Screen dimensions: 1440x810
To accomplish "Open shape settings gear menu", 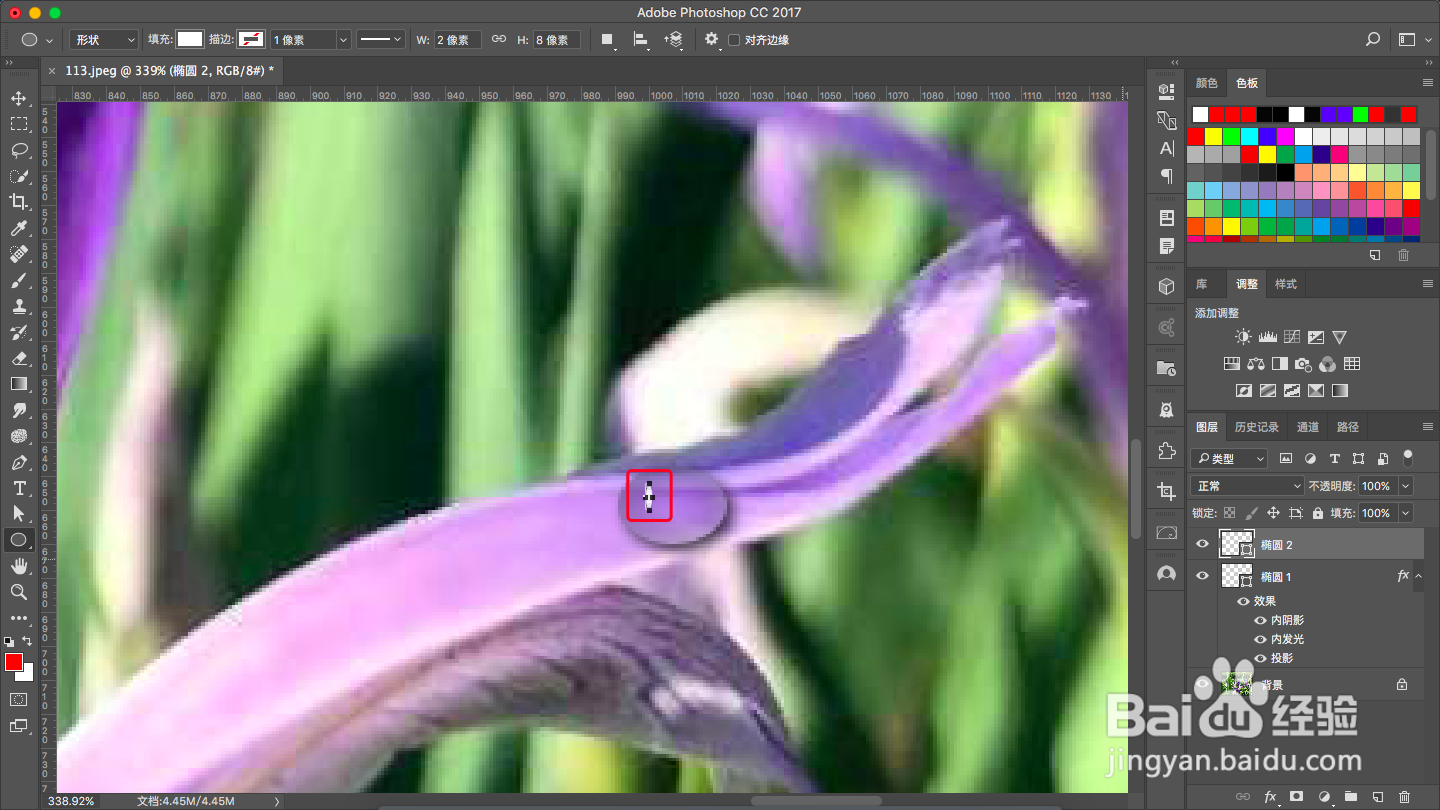I will click(711, 40).
